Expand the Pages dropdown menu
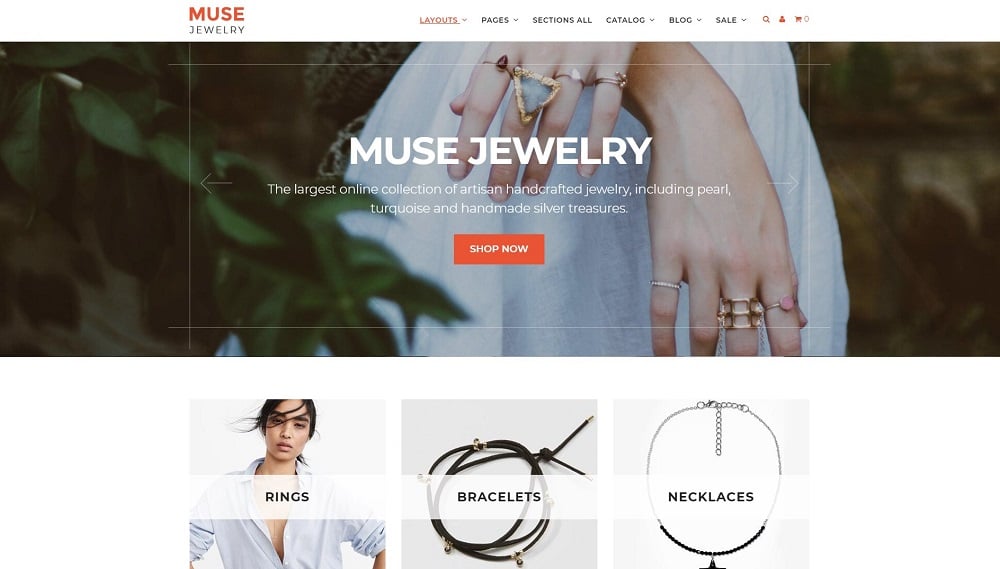The height and width of the screenshot is (569, 1000). click(x=500, y=20)
